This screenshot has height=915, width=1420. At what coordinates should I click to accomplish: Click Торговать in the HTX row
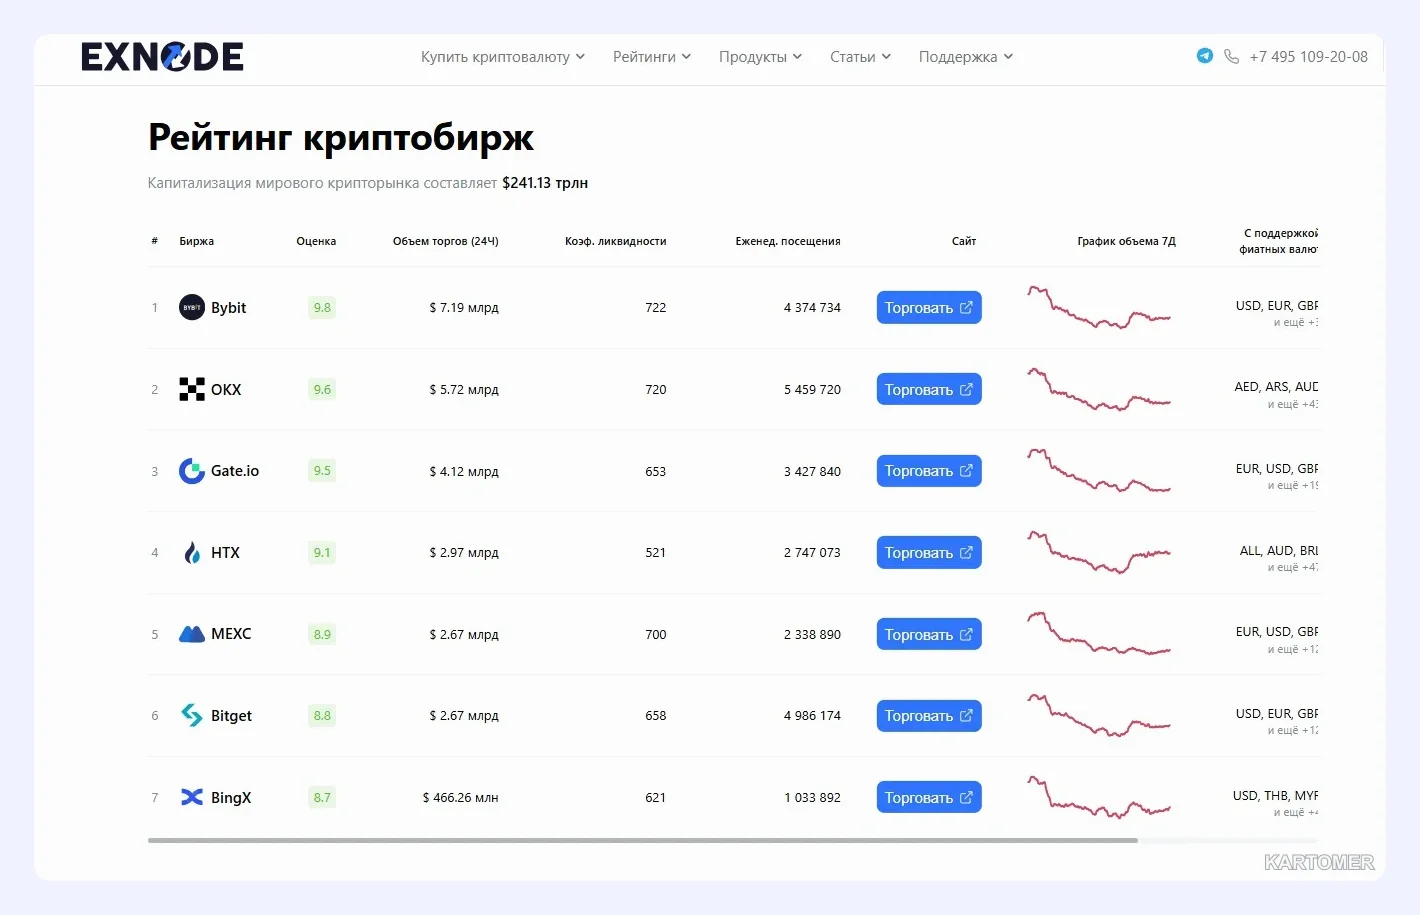pos(929,553)
